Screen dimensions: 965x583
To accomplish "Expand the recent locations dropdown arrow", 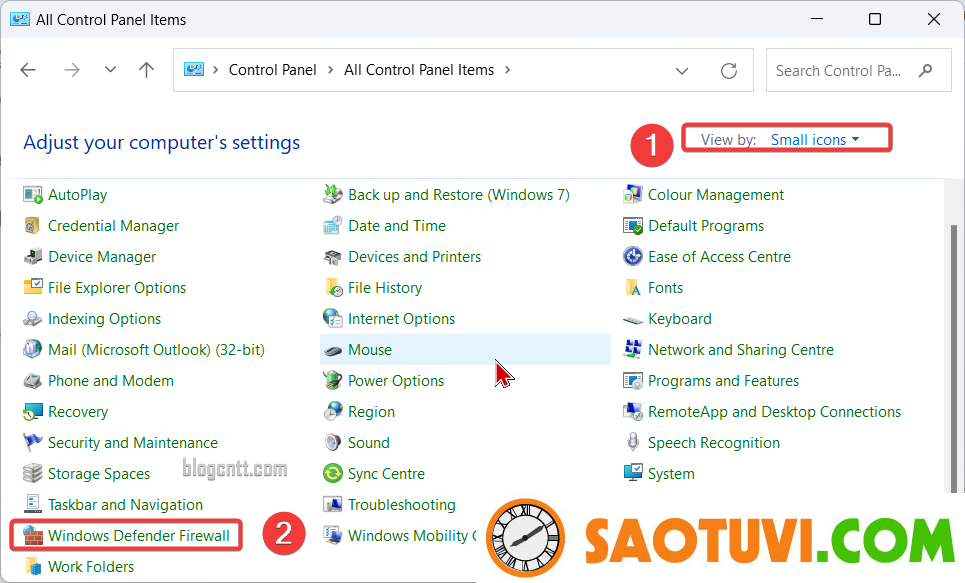I will pyautogui.click(x=110, y=70).
